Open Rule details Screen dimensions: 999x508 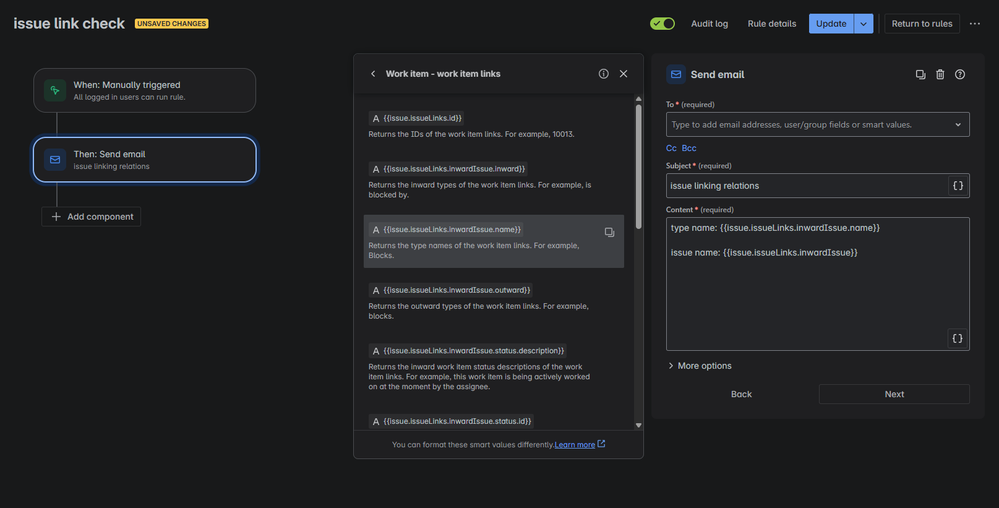click(x=772, y=24)
